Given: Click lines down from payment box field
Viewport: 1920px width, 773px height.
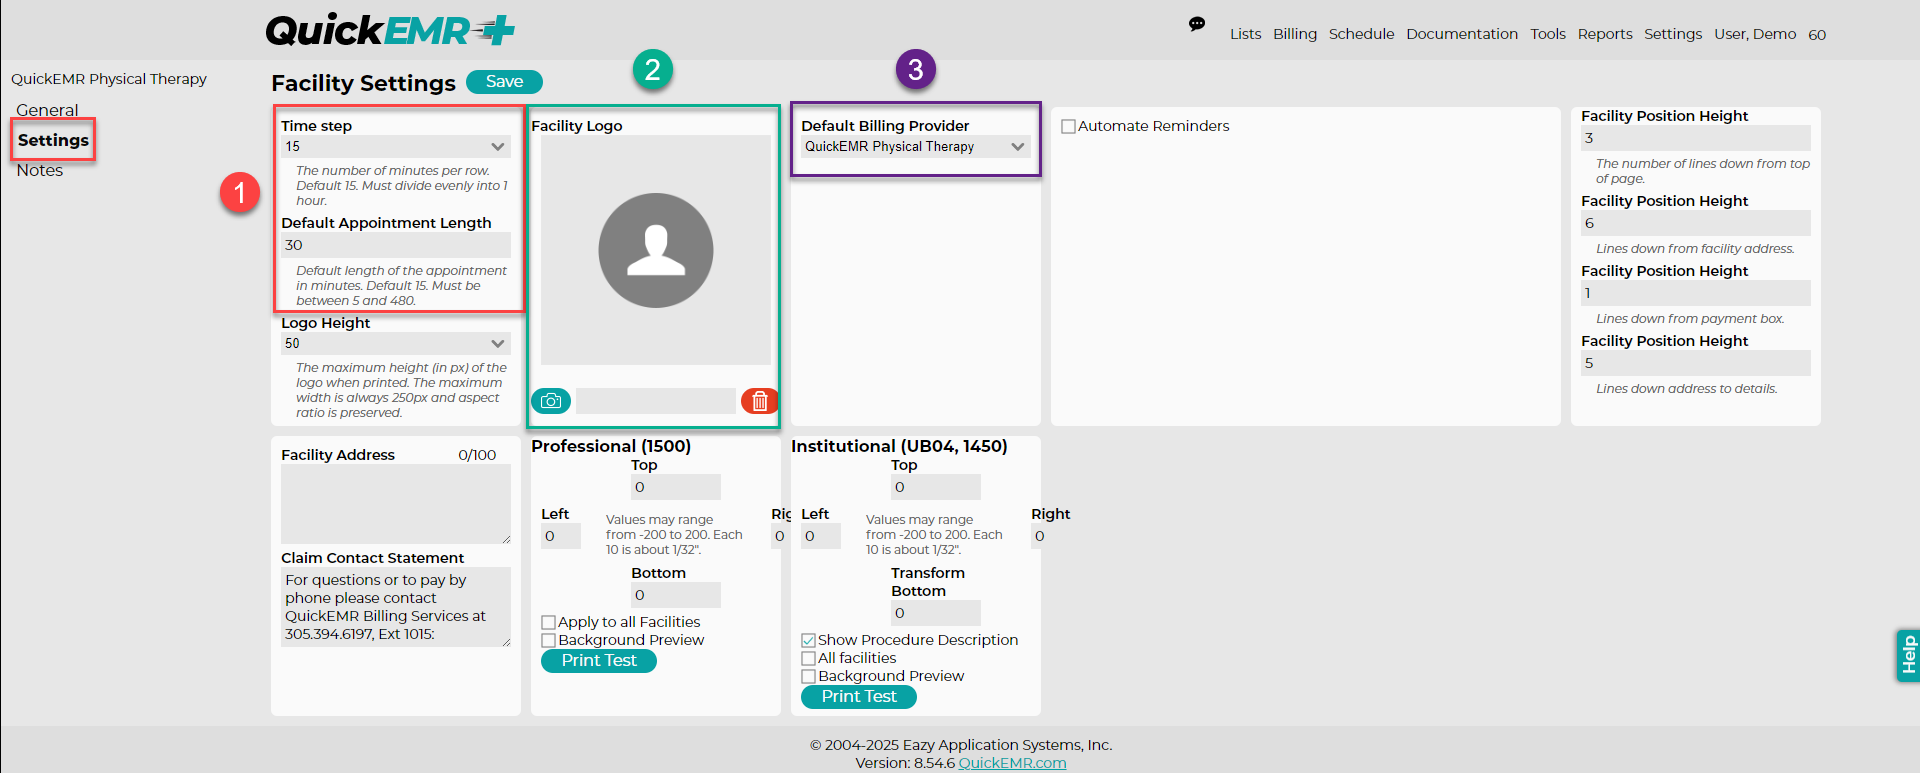Looking at the screenshot, I should coord(1696,293).
